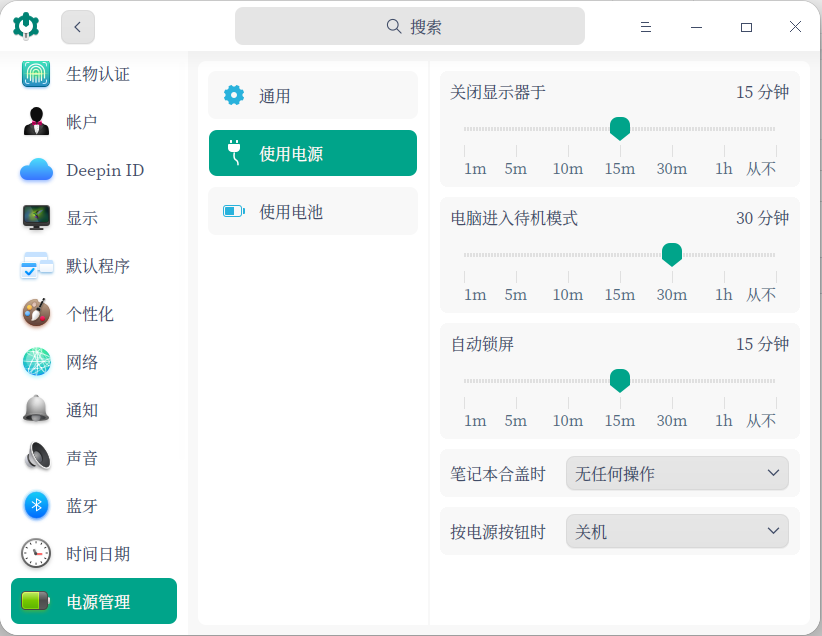822x636 pixels.
Task: Click the 搜索 search field
Action: coord(410,26)
